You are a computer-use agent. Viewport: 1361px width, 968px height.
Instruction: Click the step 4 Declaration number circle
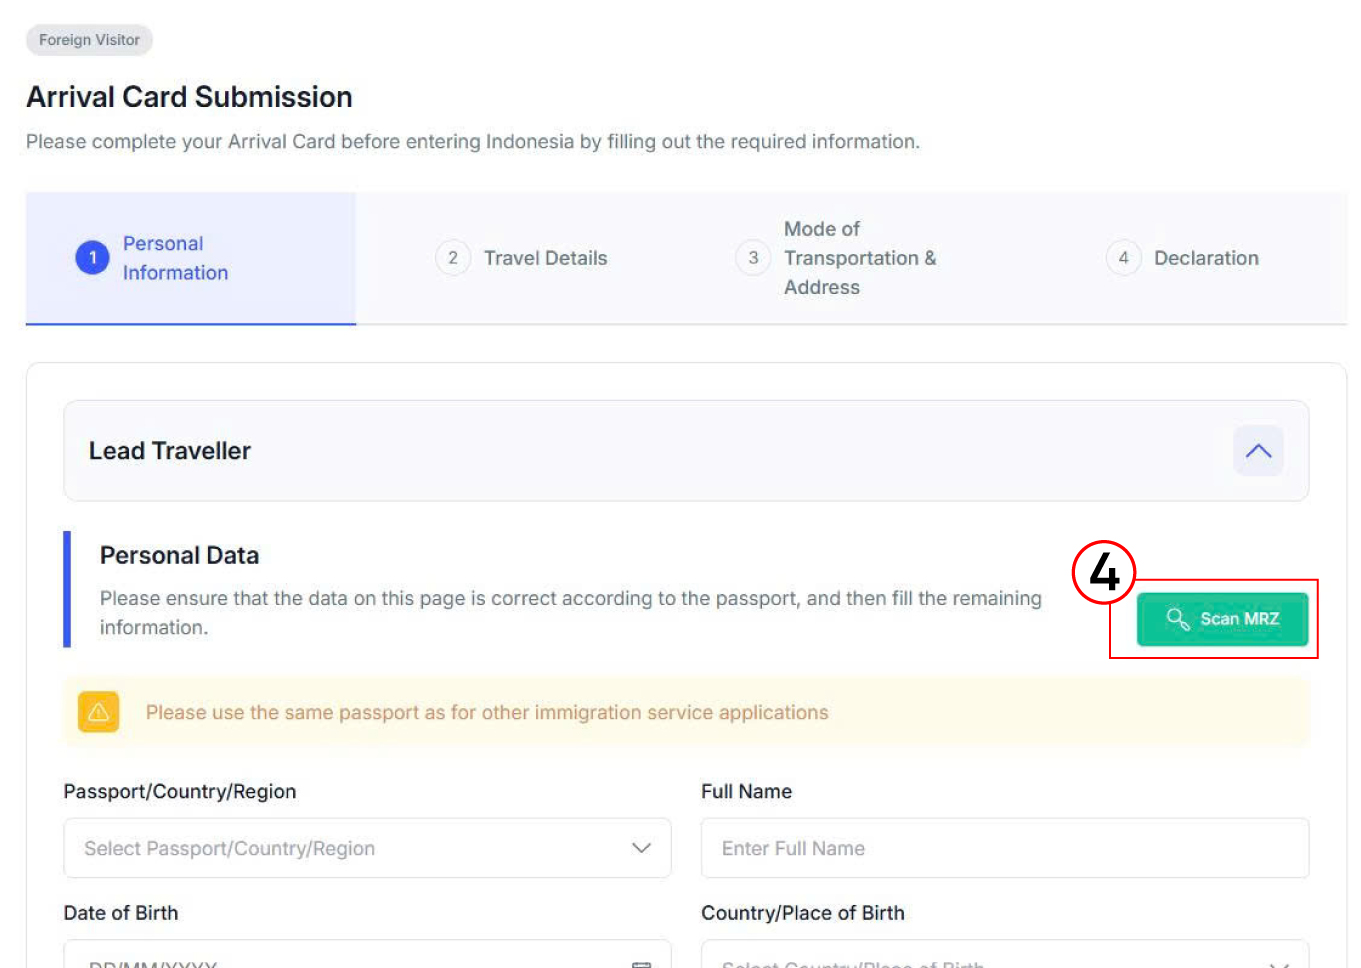(1123, 258)
